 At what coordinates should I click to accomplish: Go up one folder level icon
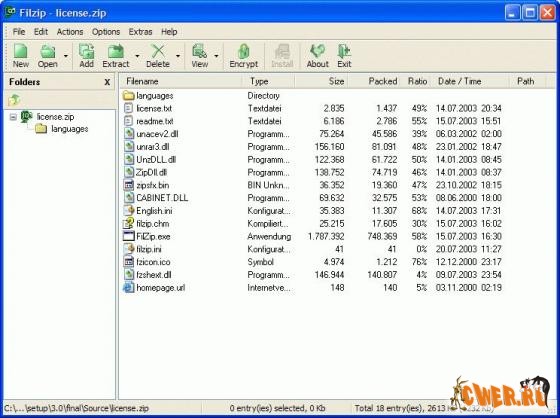(x=14, y=100)
